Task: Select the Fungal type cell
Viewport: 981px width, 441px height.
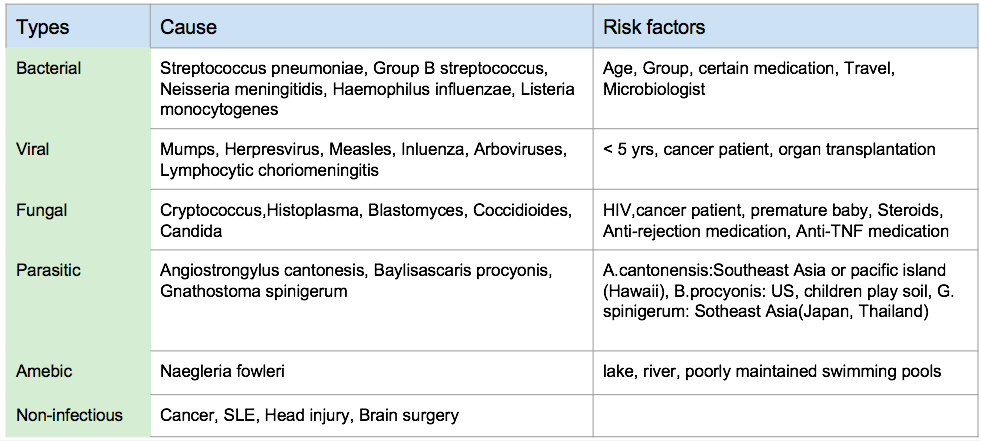Action: tap(39, 211)
